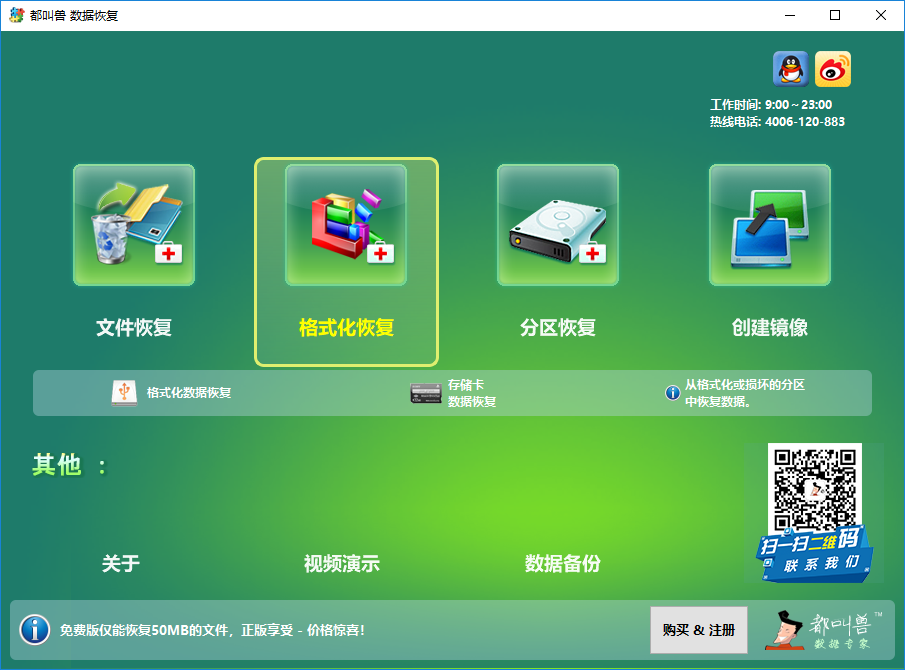
Task: Click the QR code contact image
Action: [x=816, y=490]
